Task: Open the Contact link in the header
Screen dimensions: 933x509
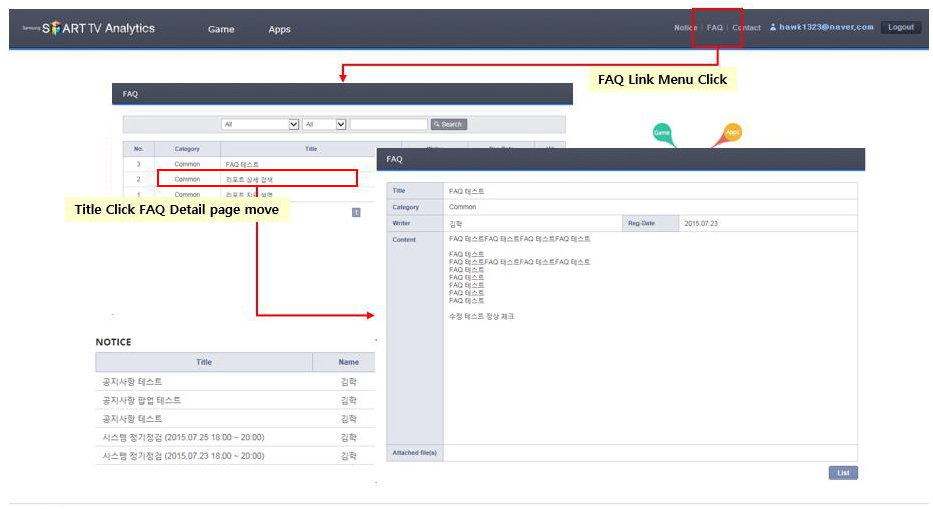Action: point(746,27)
